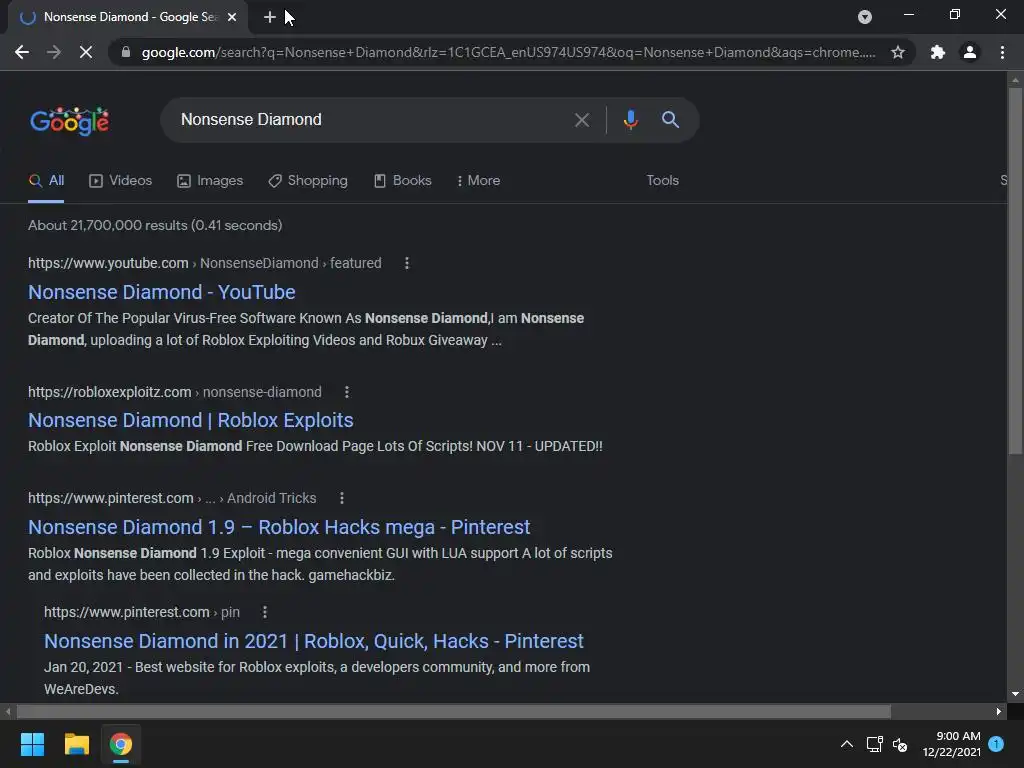This screenshot has height=768, width=1024.
Task: Open the Chrome profile avatar
Action: [x=970, y=52]
